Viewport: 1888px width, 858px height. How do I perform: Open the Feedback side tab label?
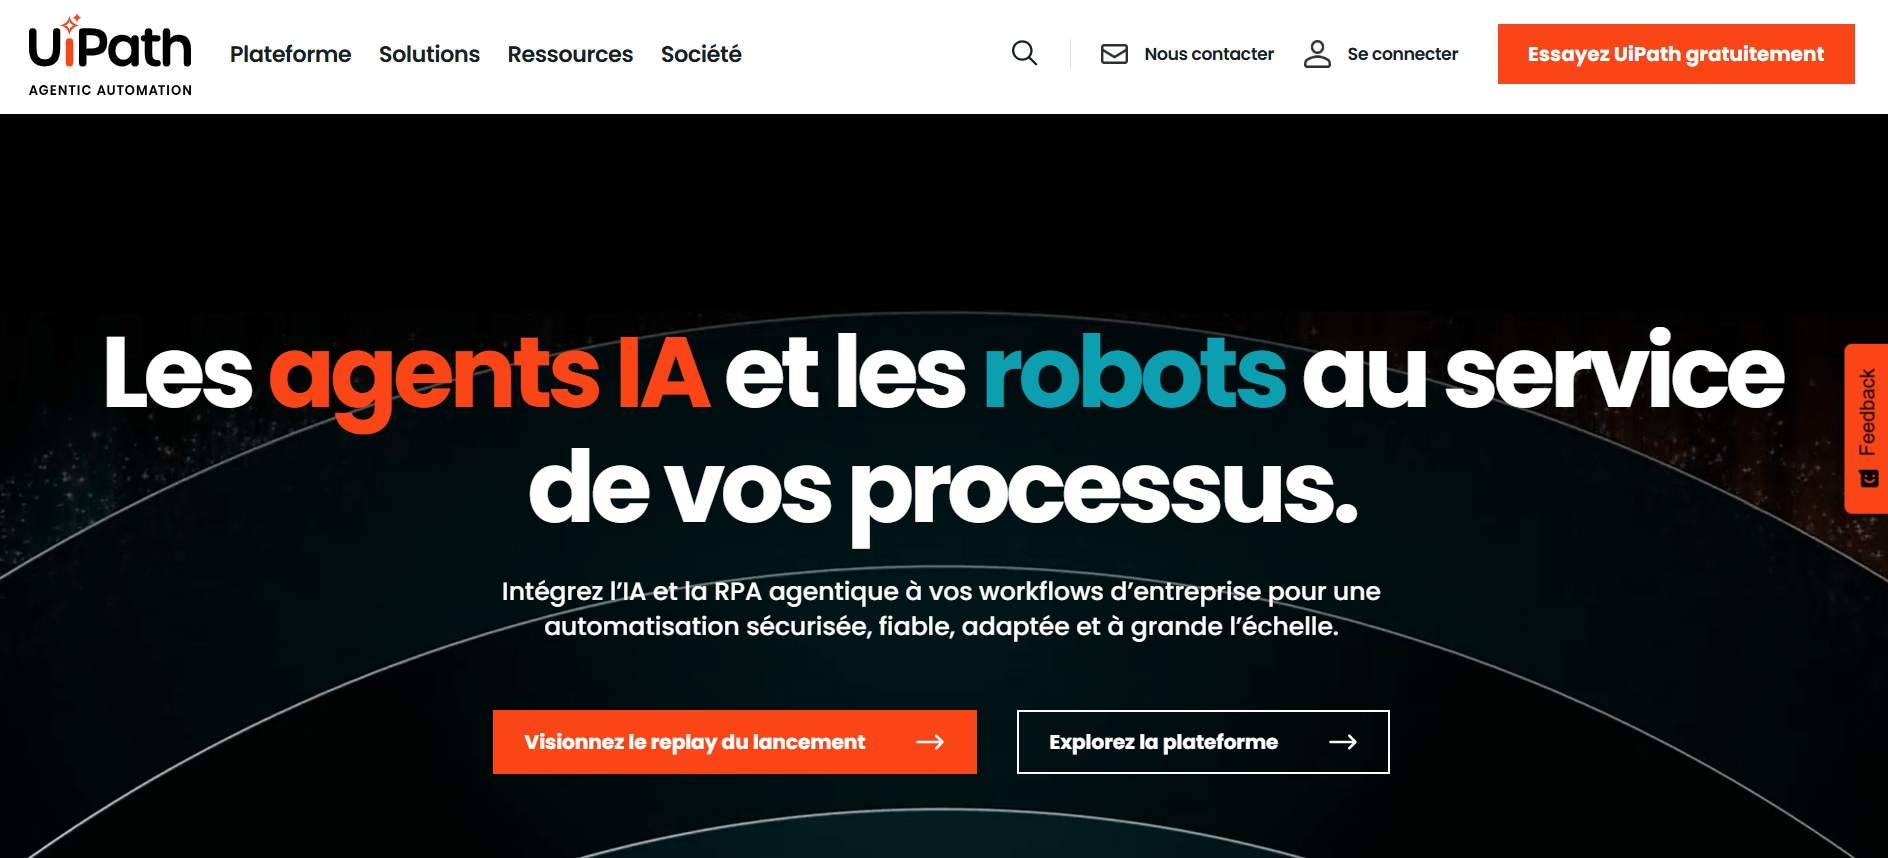[x=1867, y=412]
